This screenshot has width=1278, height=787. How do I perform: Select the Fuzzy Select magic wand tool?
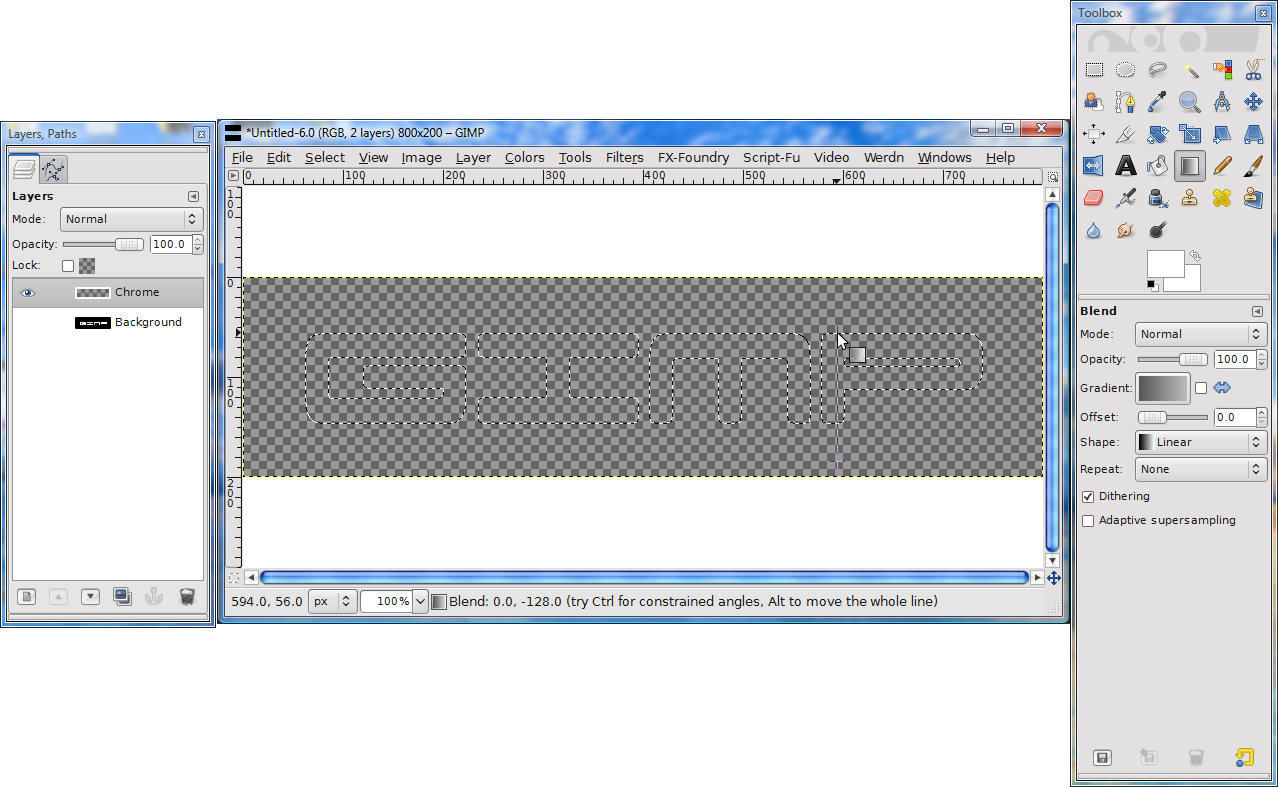(1190, 70)
